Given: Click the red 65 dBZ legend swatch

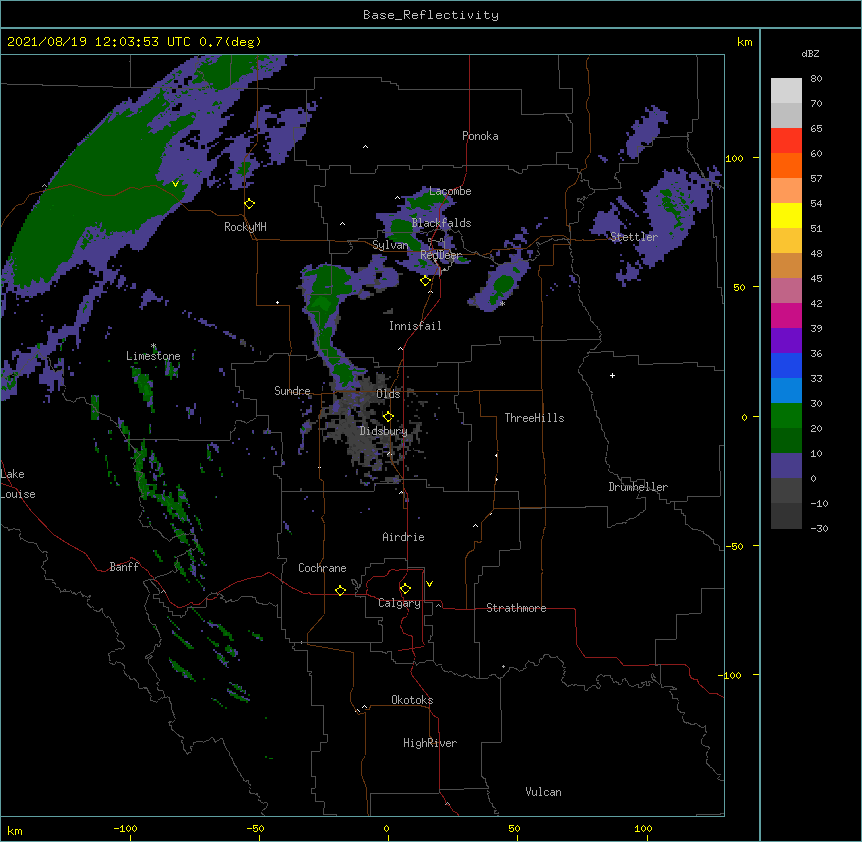Looking at the screenshot, I should [786, 140].
